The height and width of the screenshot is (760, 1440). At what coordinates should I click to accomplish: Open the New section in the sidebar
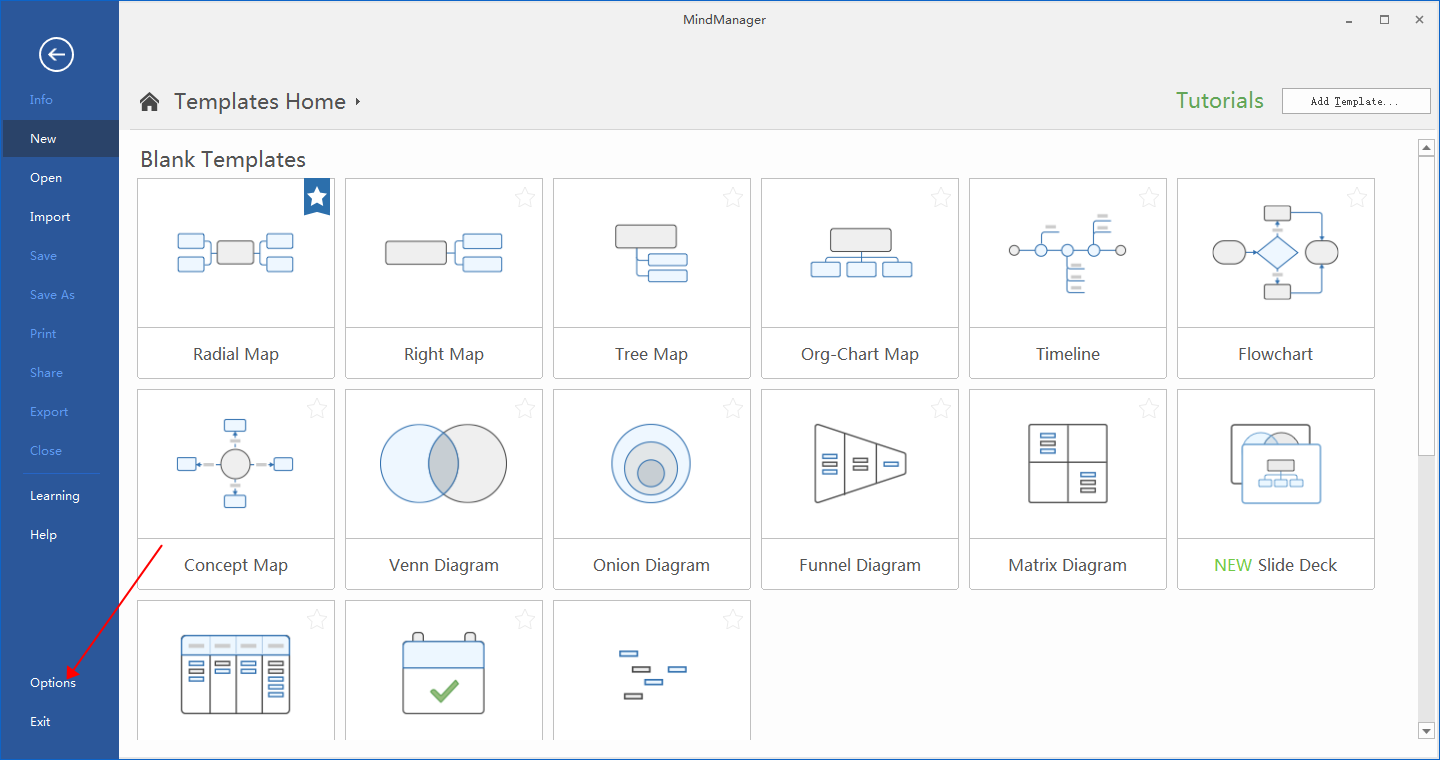coord(43,138)
